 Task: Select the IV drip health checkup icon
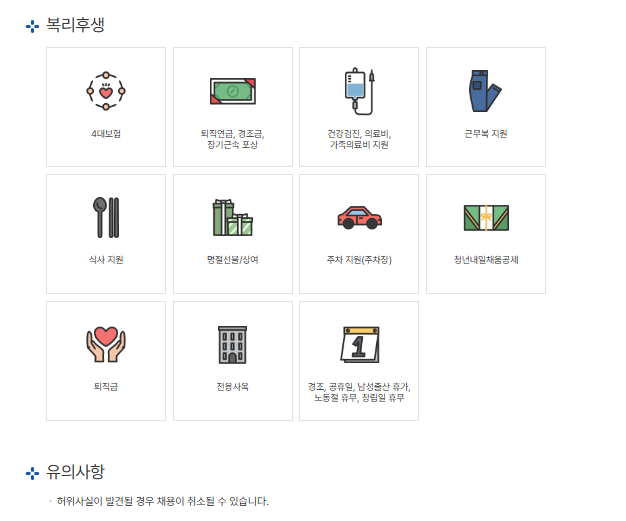(x=360, y=91)
